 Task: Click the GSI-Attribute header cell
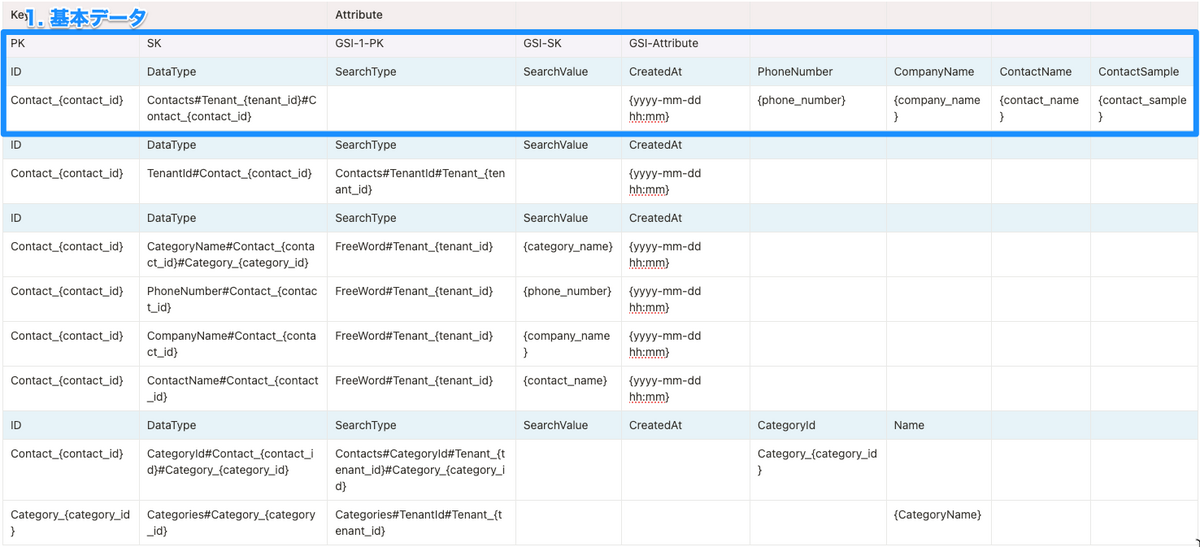(685, 43)
